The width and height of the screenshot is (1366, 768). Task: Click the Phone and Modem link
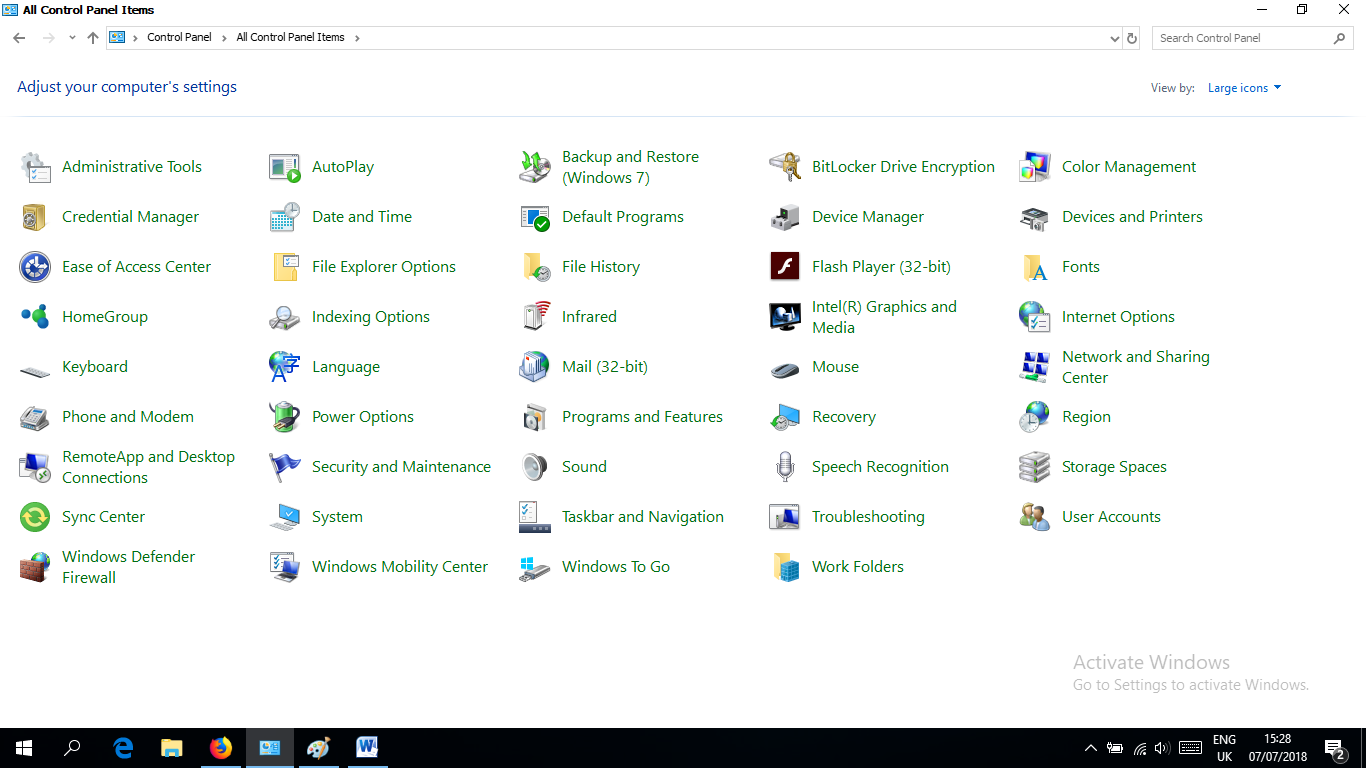[128, 417]
